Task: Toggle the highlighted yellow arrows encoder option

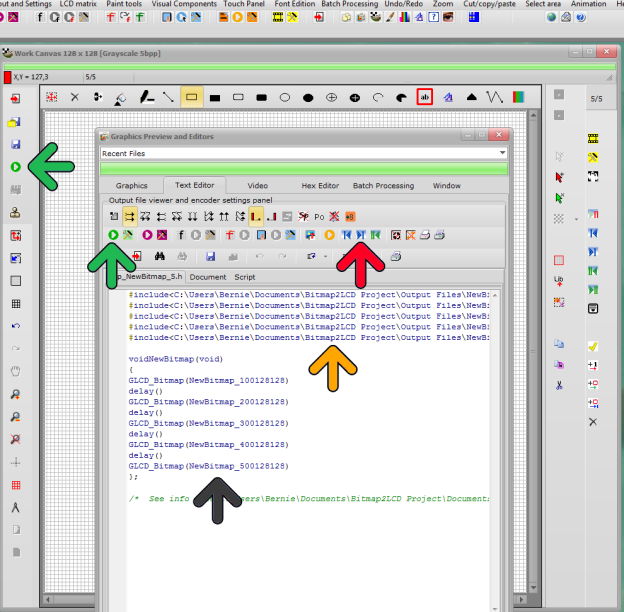Action: pos(130,216)
